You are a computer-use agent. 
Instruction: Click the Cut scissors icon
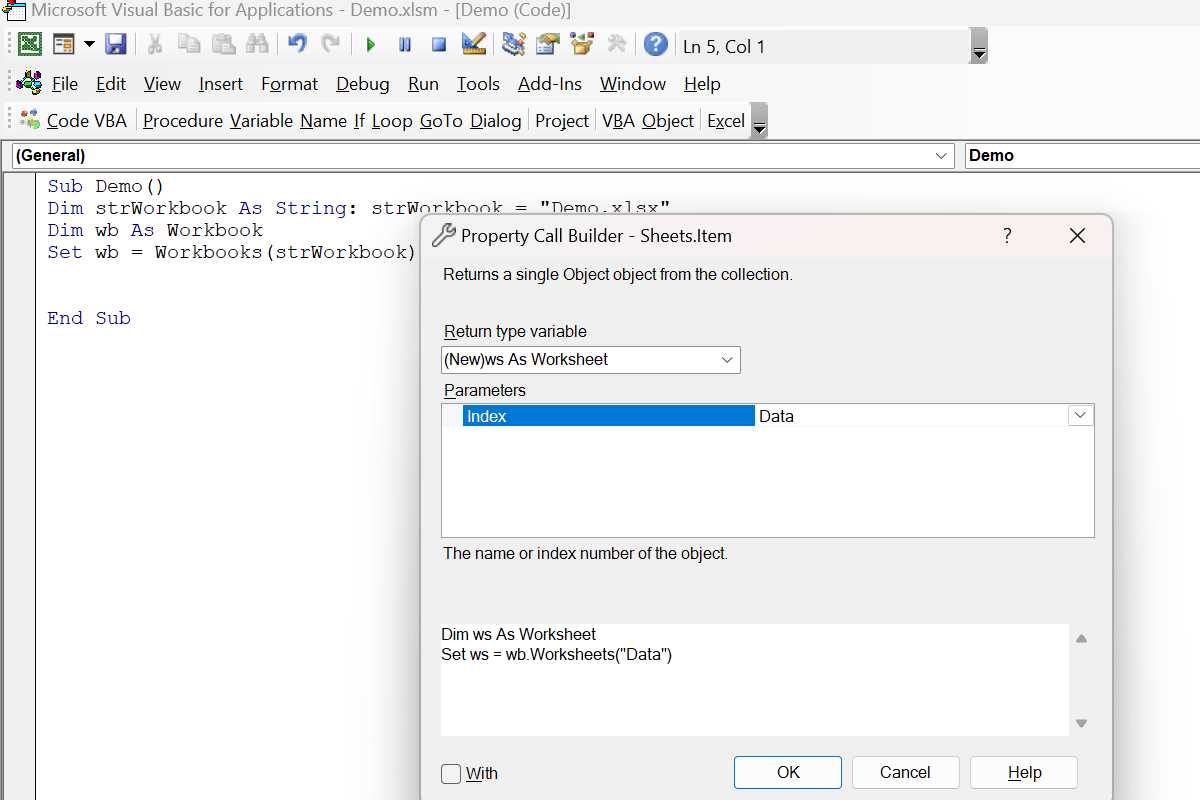tap(154, 44)
